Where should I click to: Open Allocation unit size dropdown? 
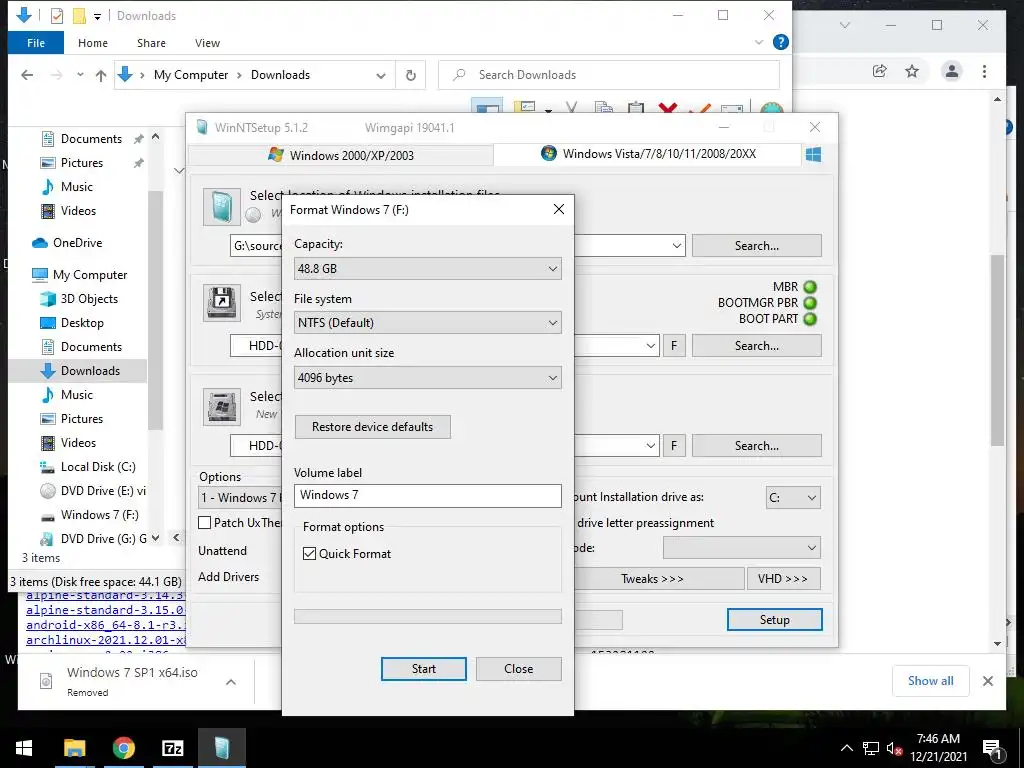point(428,377)
